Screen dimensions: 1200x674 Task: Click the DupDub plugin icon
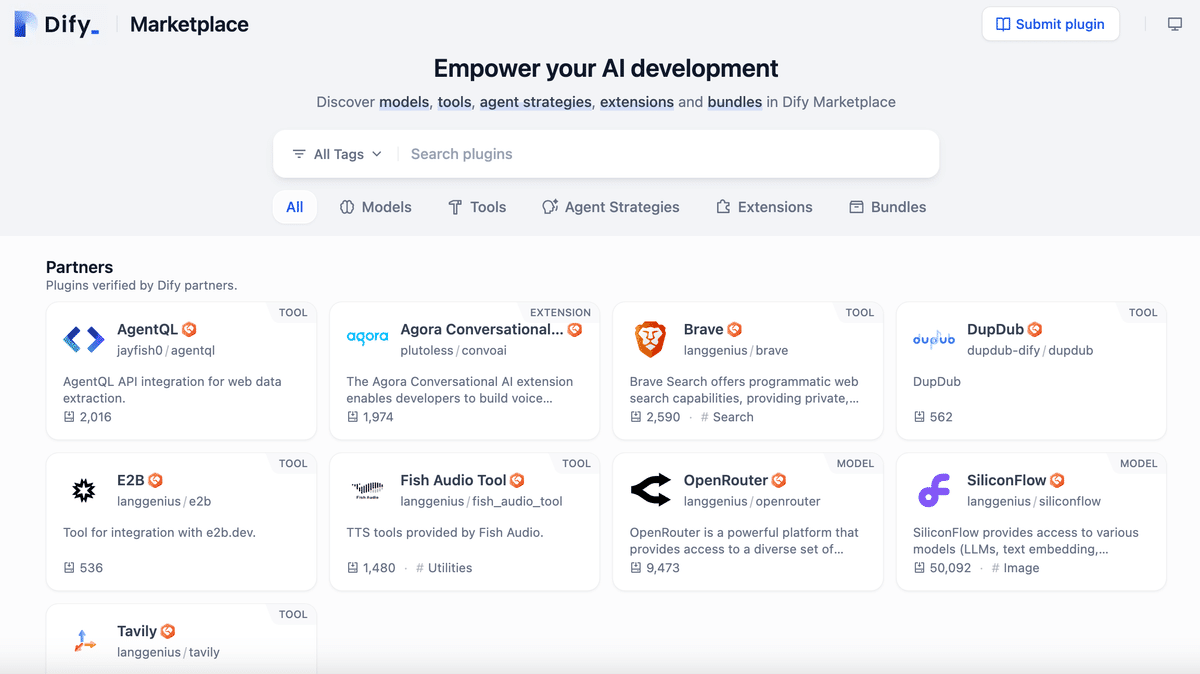tap(933, 339)
